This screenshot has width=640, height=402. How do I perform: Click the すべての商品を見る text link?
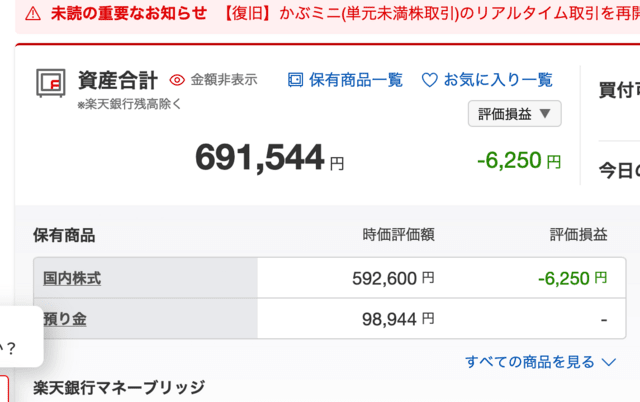point(530,362)
